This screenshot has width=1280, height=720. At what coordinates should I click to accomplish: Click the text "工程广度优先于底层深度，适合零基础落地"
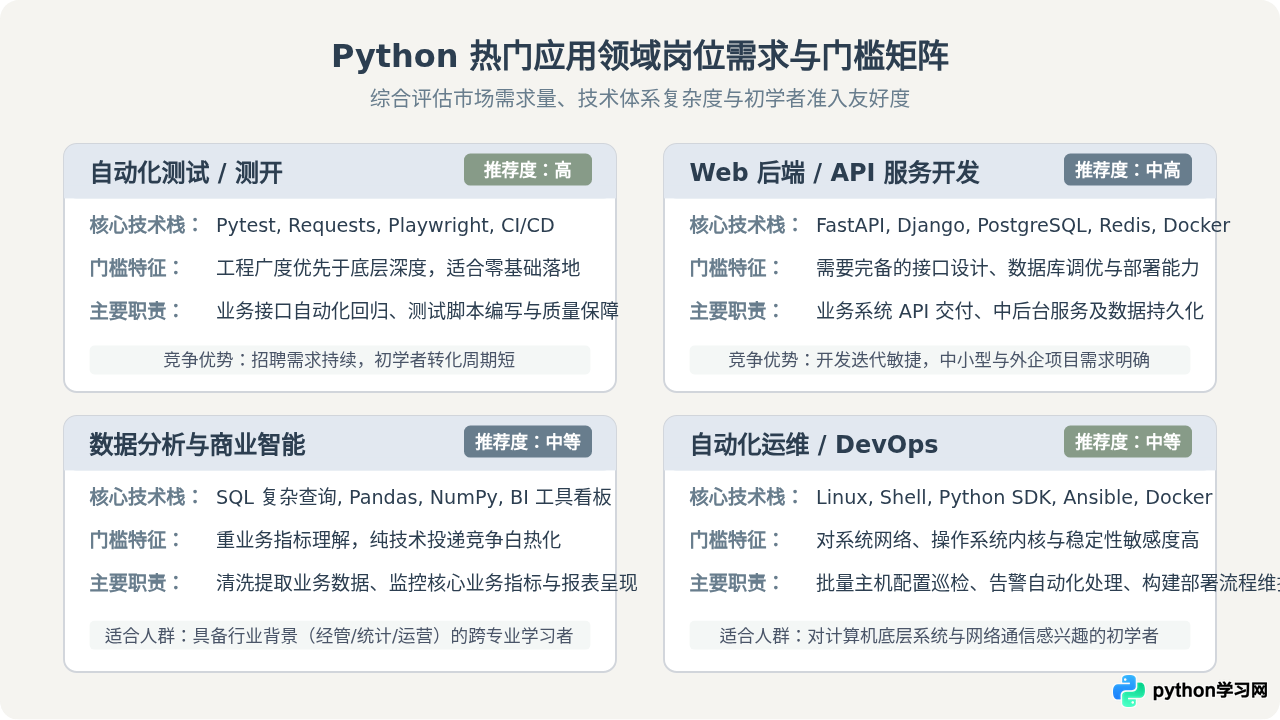click(398, 268)
